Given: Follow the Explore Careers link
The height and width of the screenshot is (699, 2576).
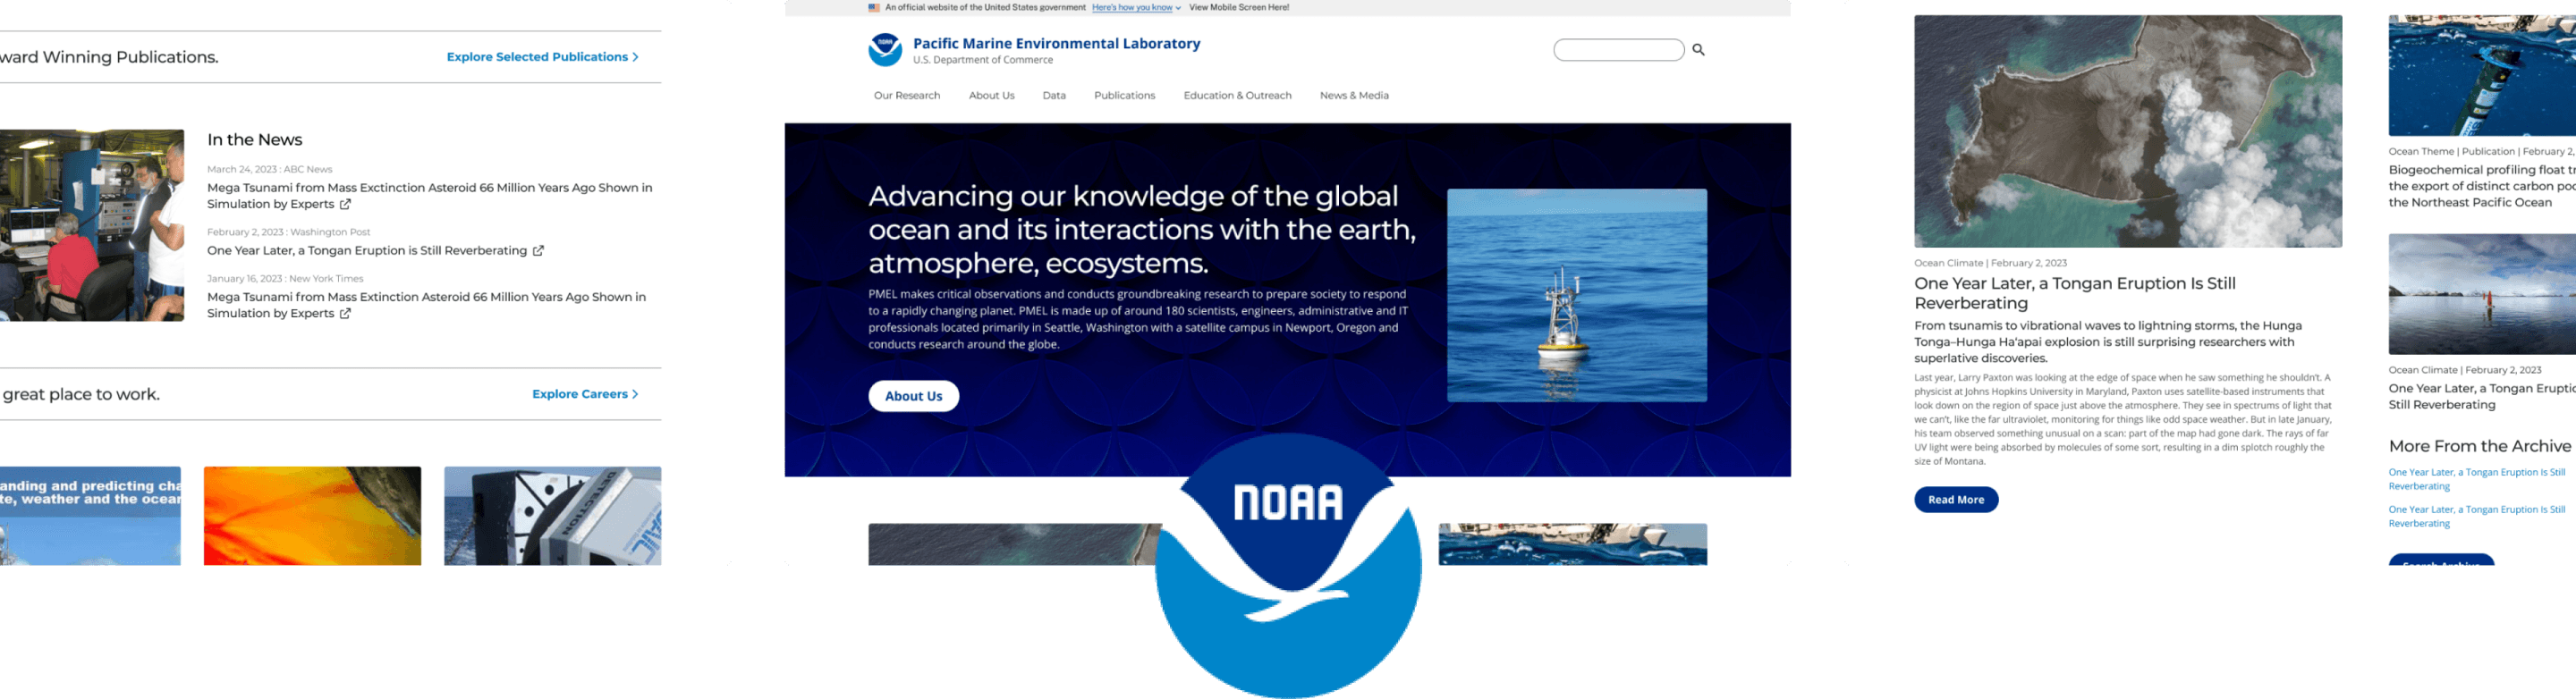Looking at the screenshot, I should [x=585, y=394].
